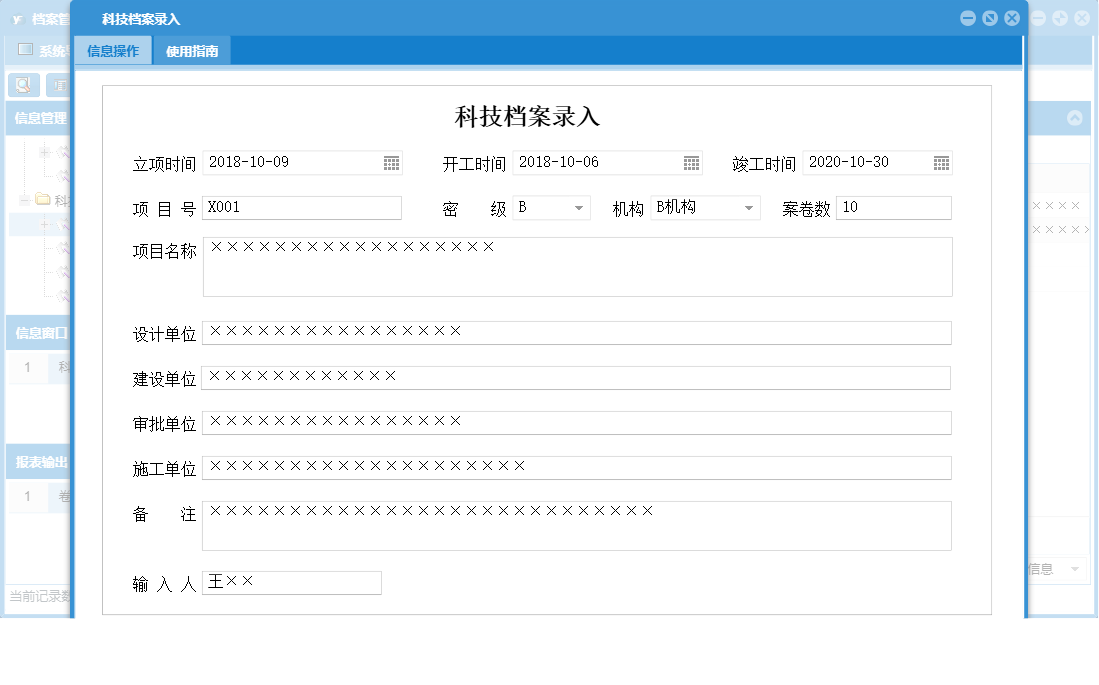Click the 输入人 field showing 王××
1099x685 pixels.
[x=290, y=582]
